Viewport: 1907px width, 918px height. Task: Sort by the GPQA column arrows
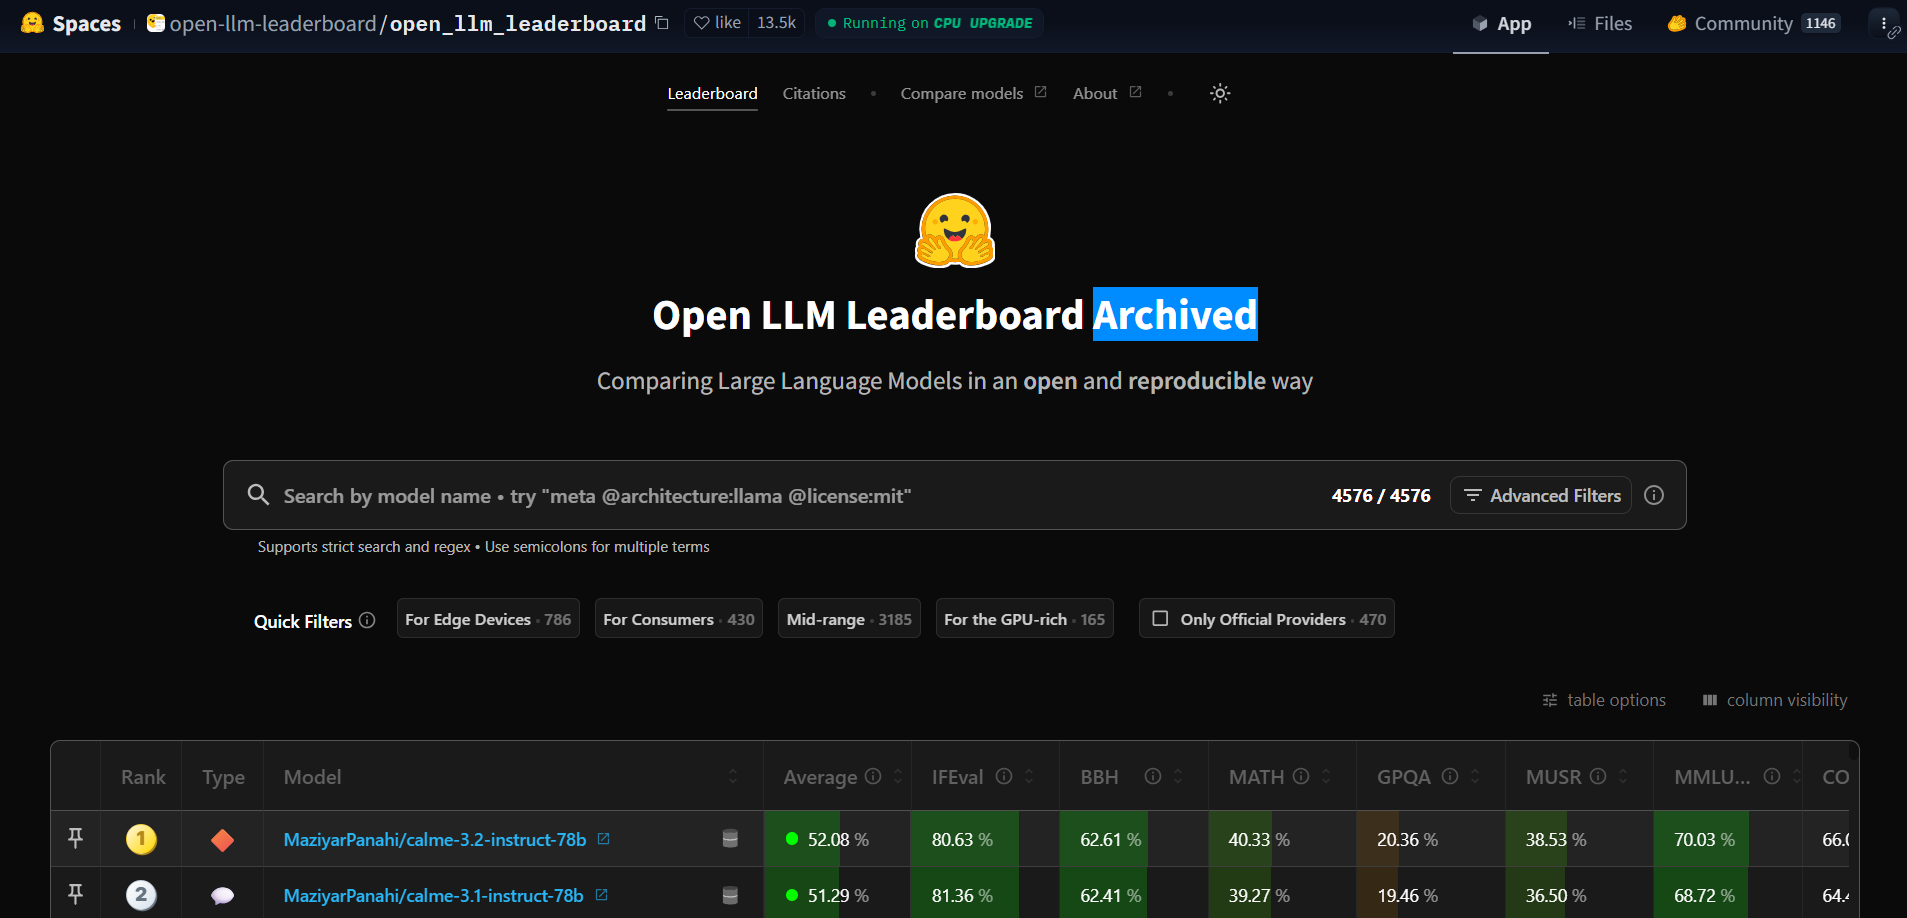(x=1475, y=776)
